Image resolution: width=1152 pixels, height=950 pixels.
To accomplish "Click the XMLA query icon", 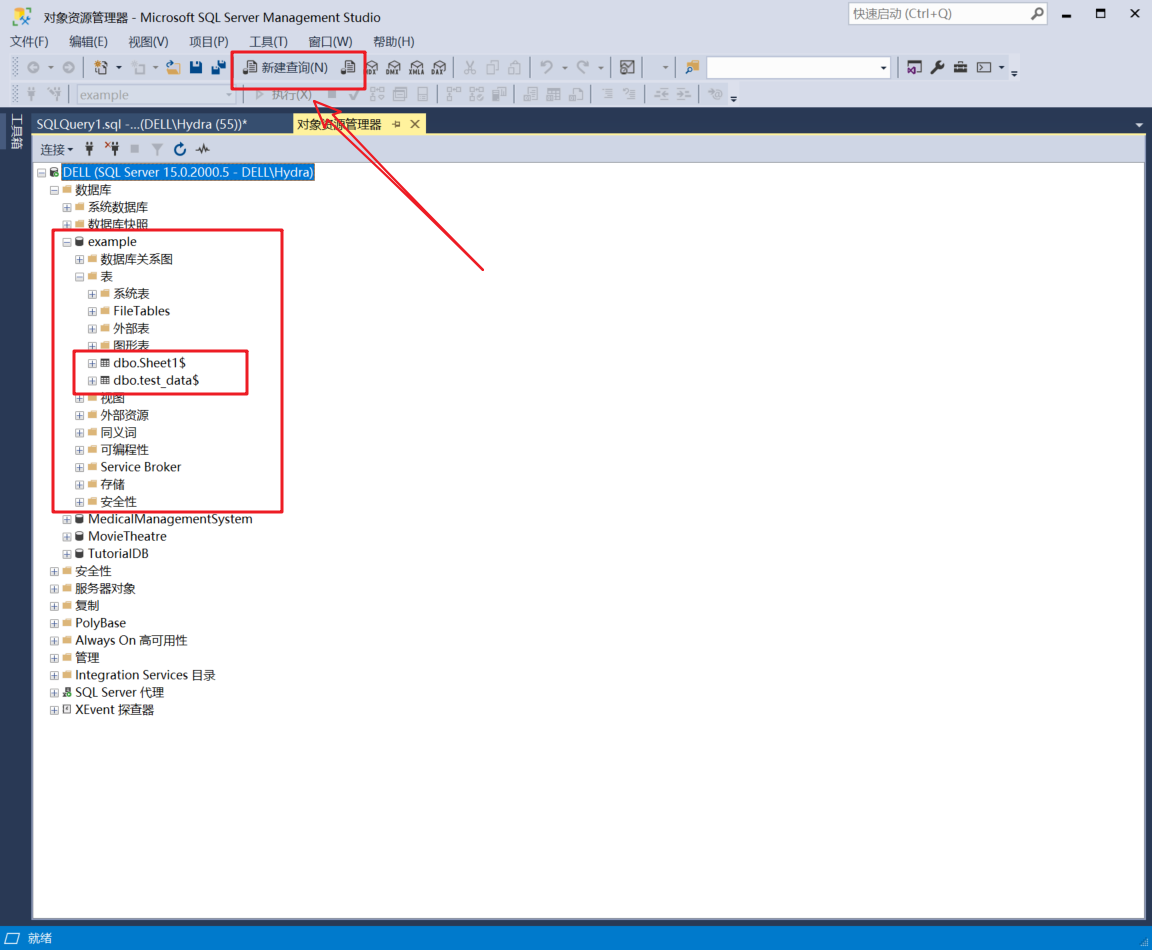I will [x=417, y=68].
